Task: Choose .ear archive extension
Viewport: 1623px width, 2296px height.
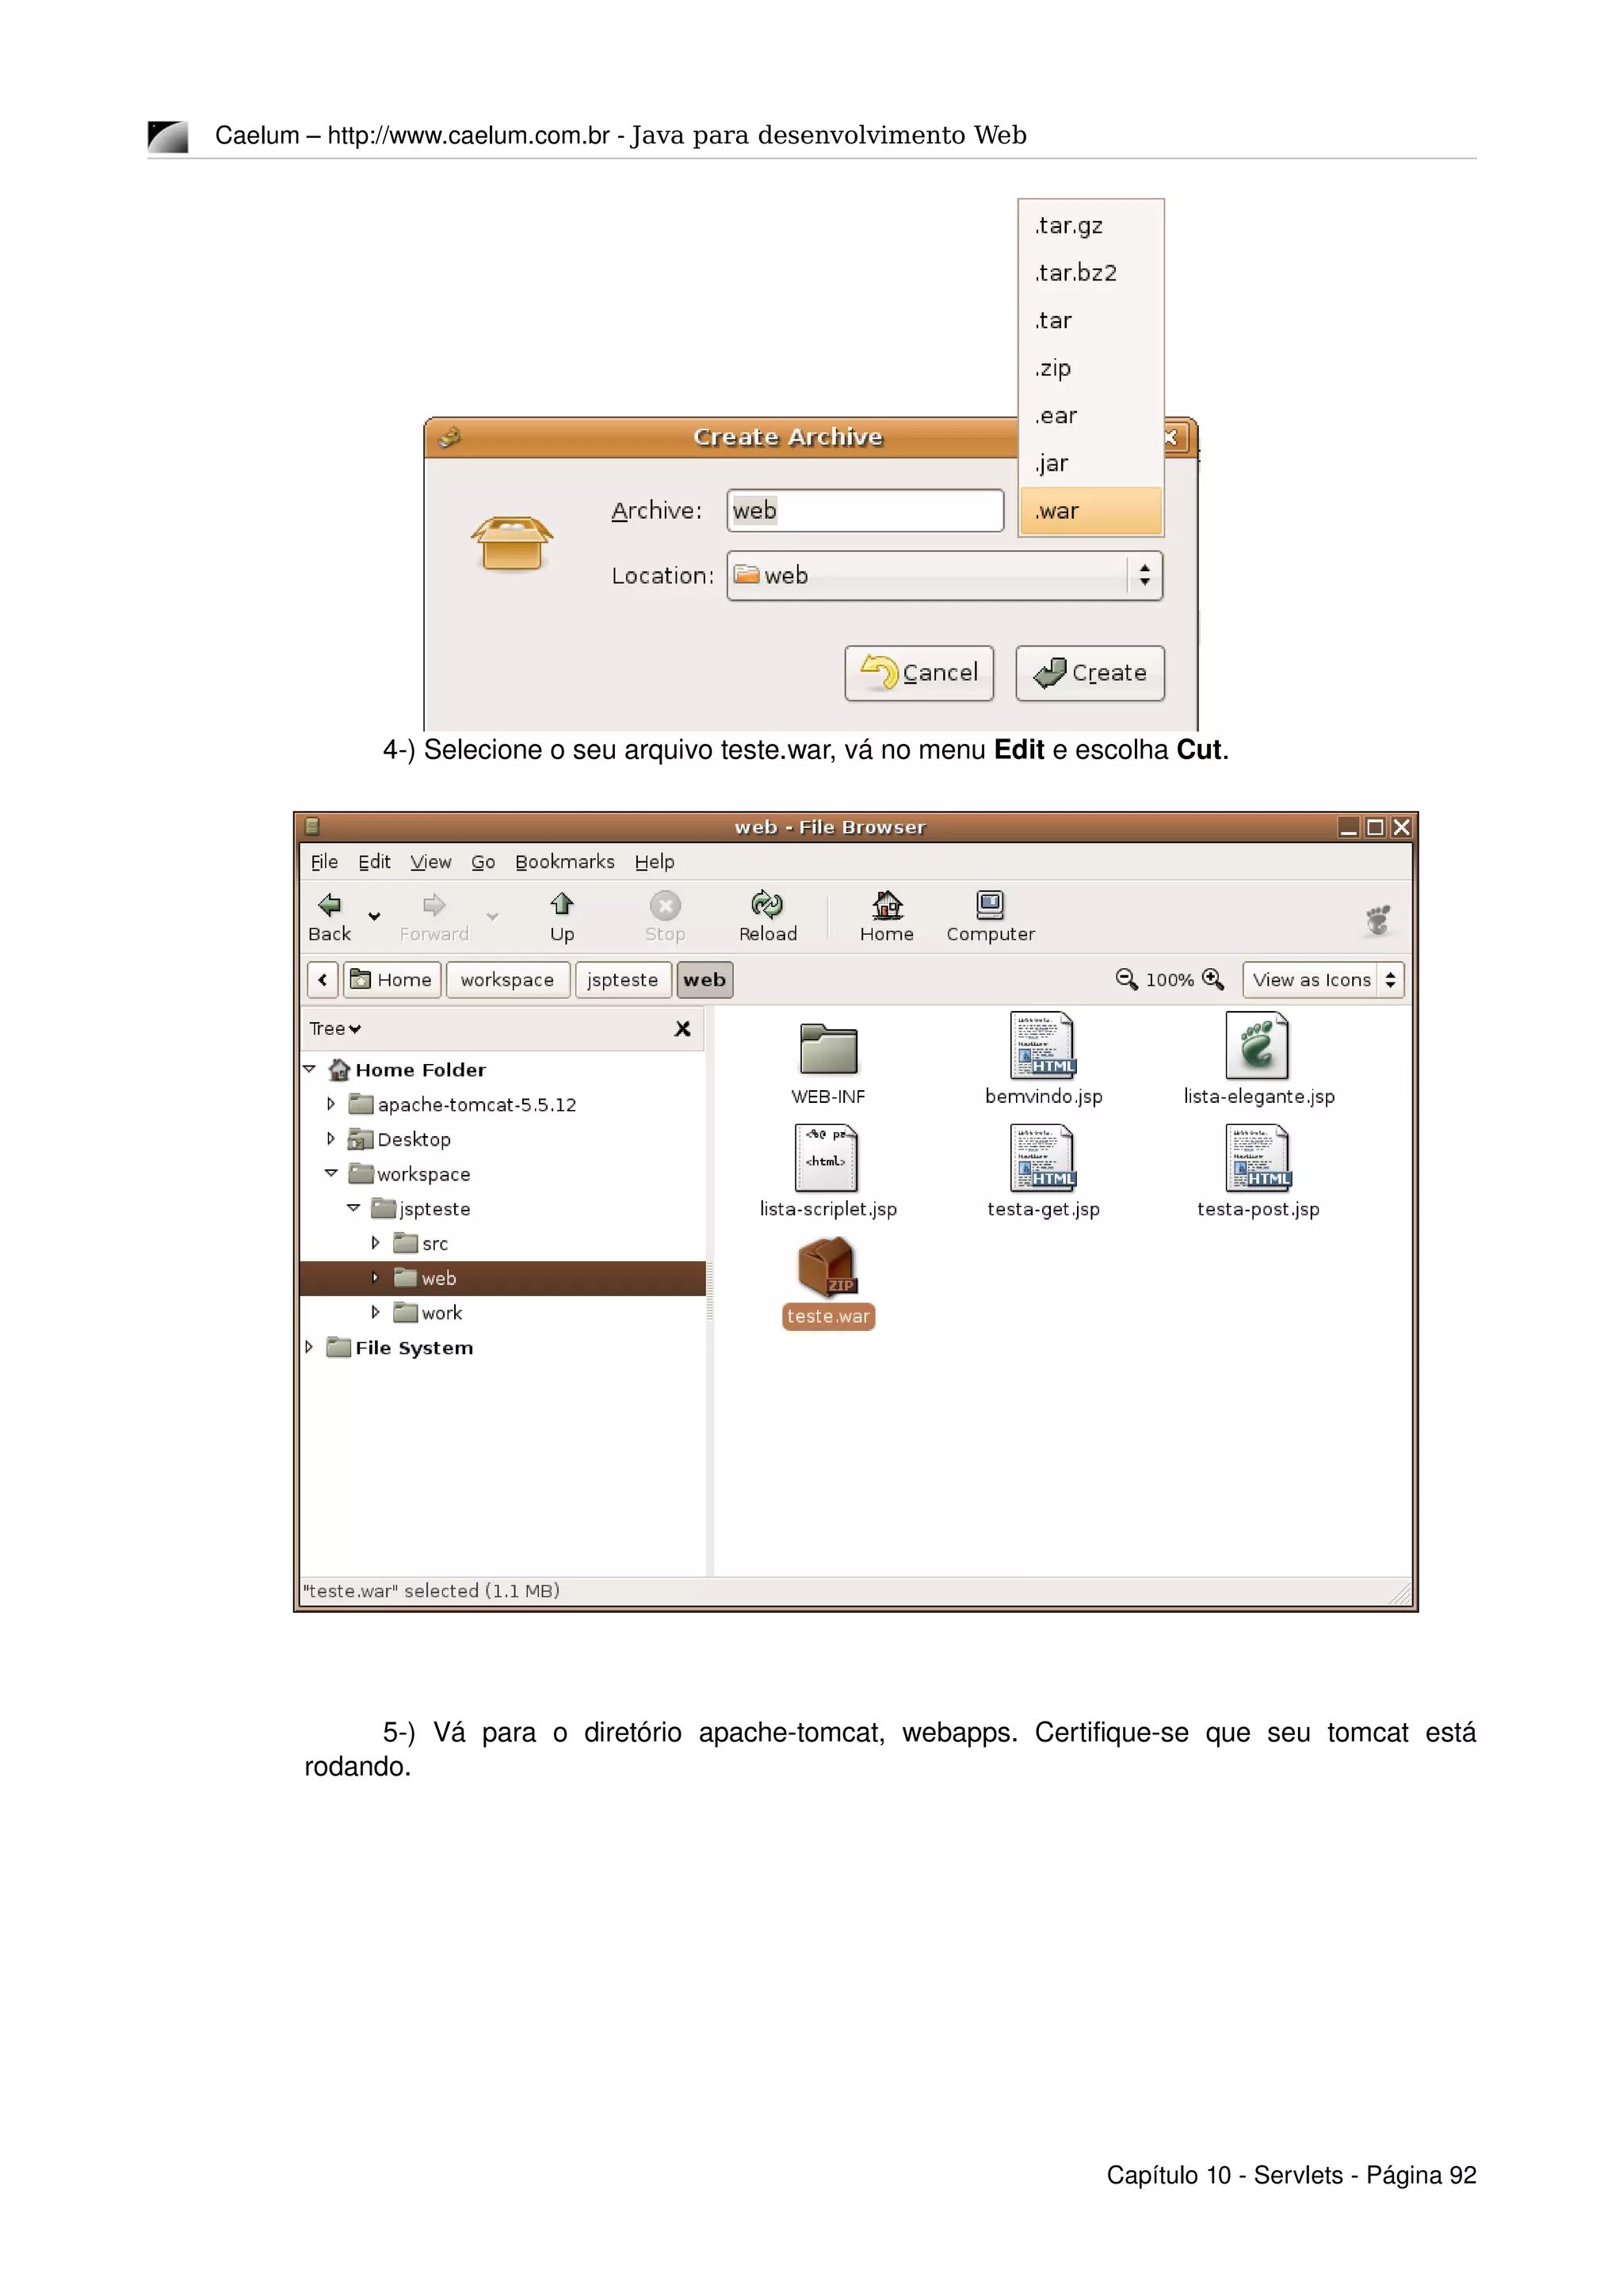Action: (1091, 416)
